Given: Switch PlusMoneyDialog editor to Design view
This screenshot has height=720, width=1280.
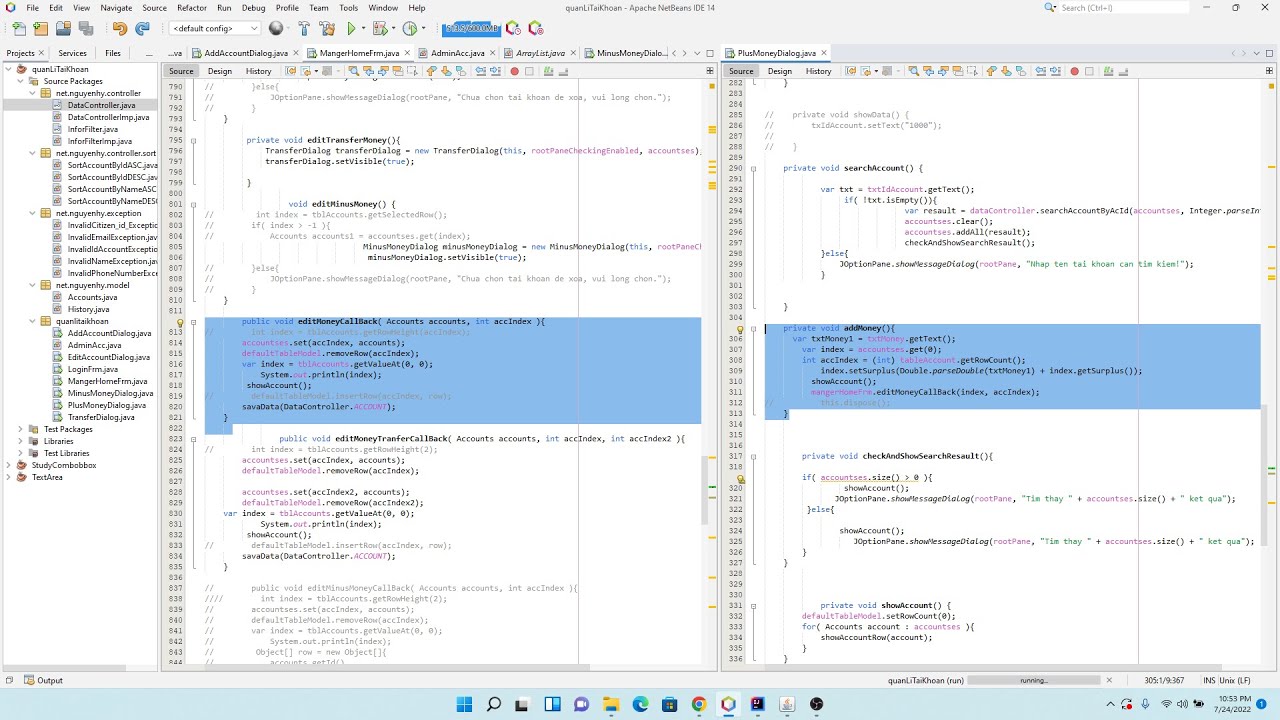Looking at the screenshot, I should pos(780,71).
